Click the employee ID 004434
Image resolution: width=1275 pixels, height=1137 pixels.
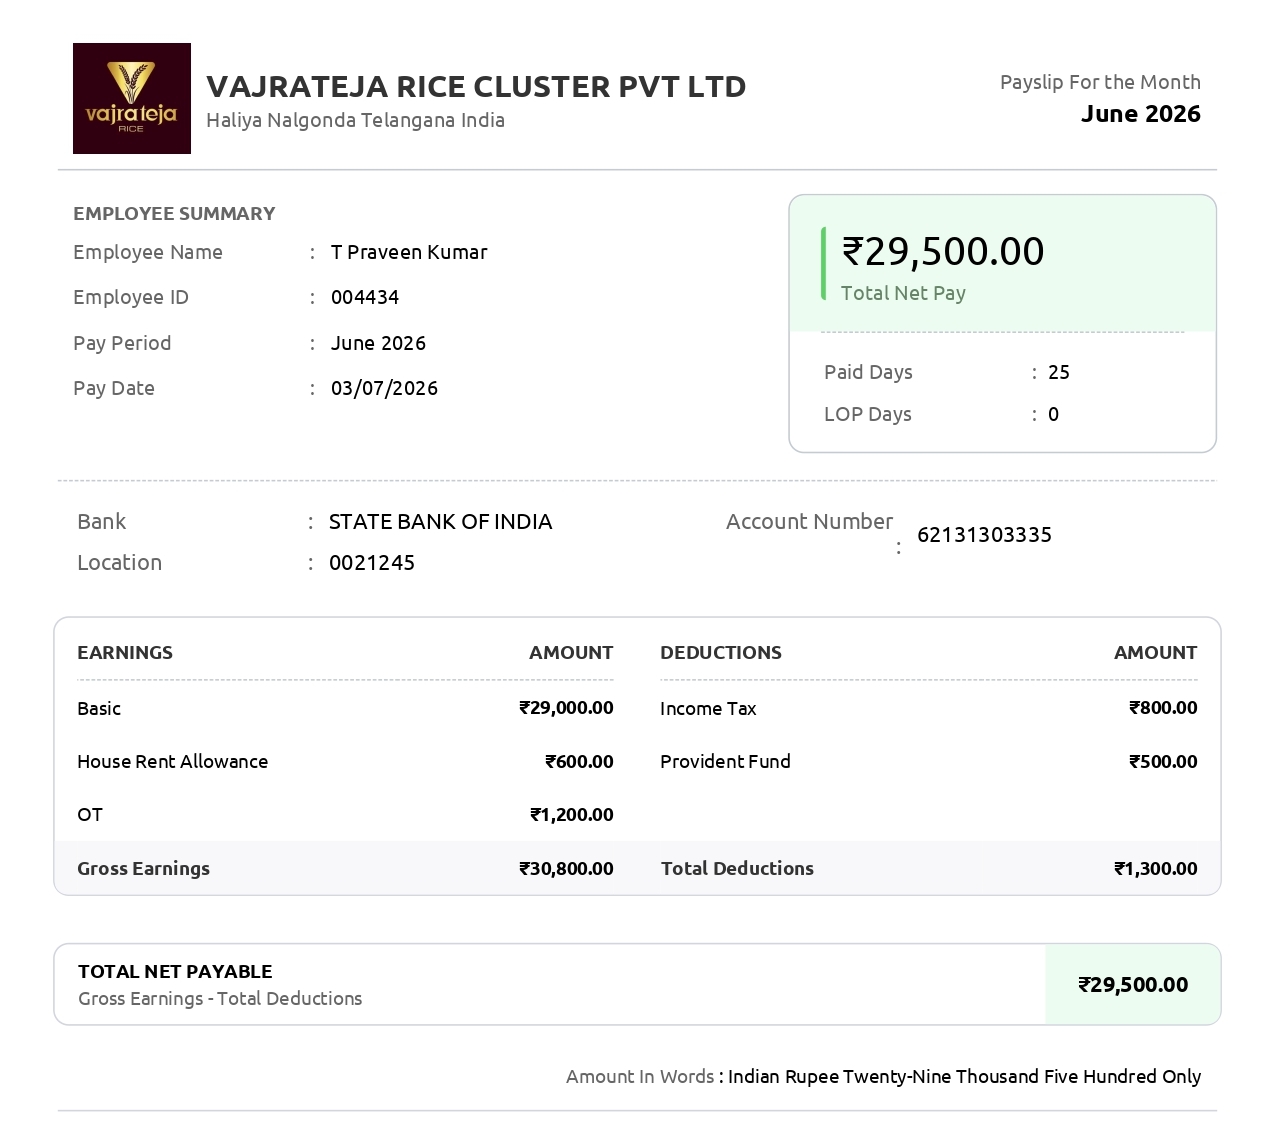click(x=365, y=297)
